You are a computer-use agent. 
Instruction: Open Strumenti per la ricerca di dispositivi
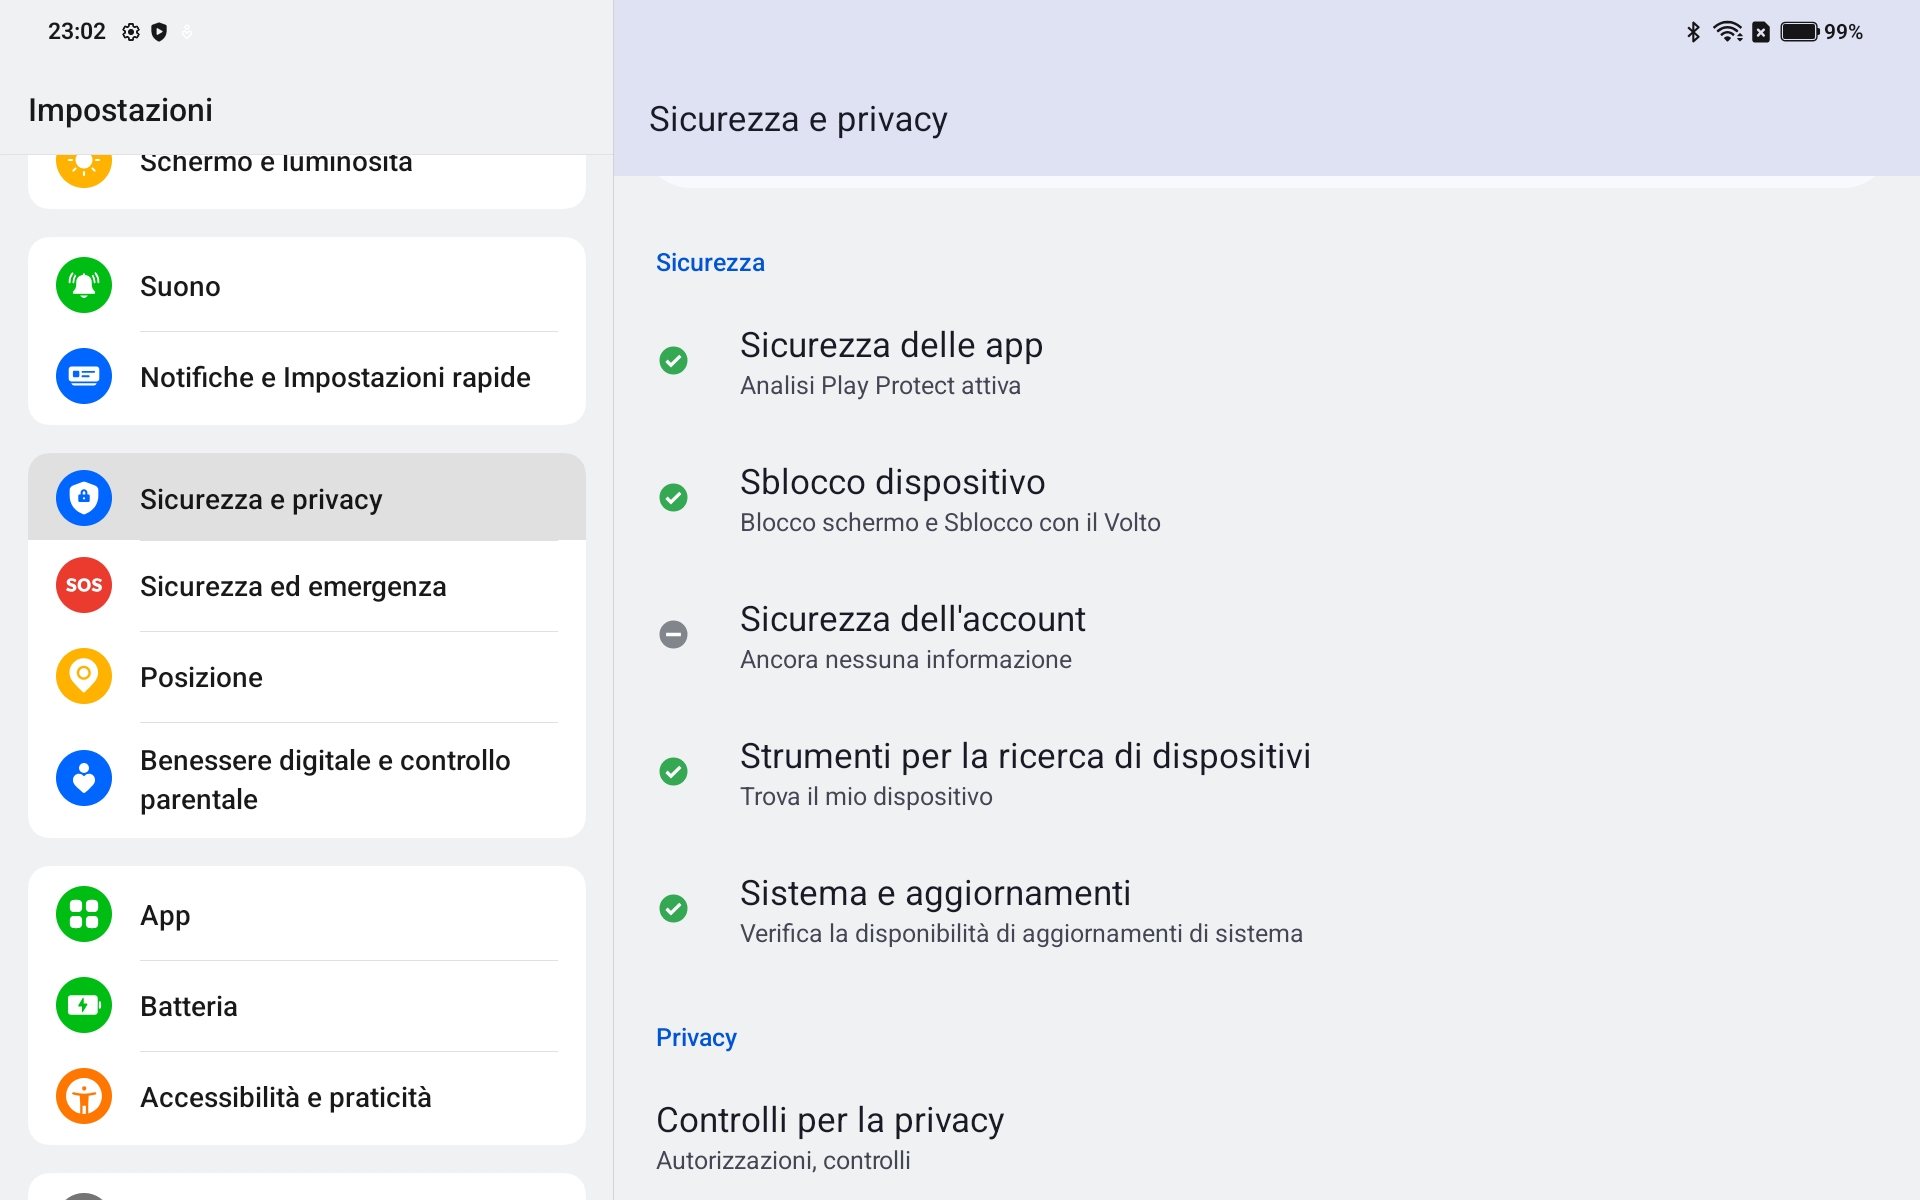(1266, 773)
